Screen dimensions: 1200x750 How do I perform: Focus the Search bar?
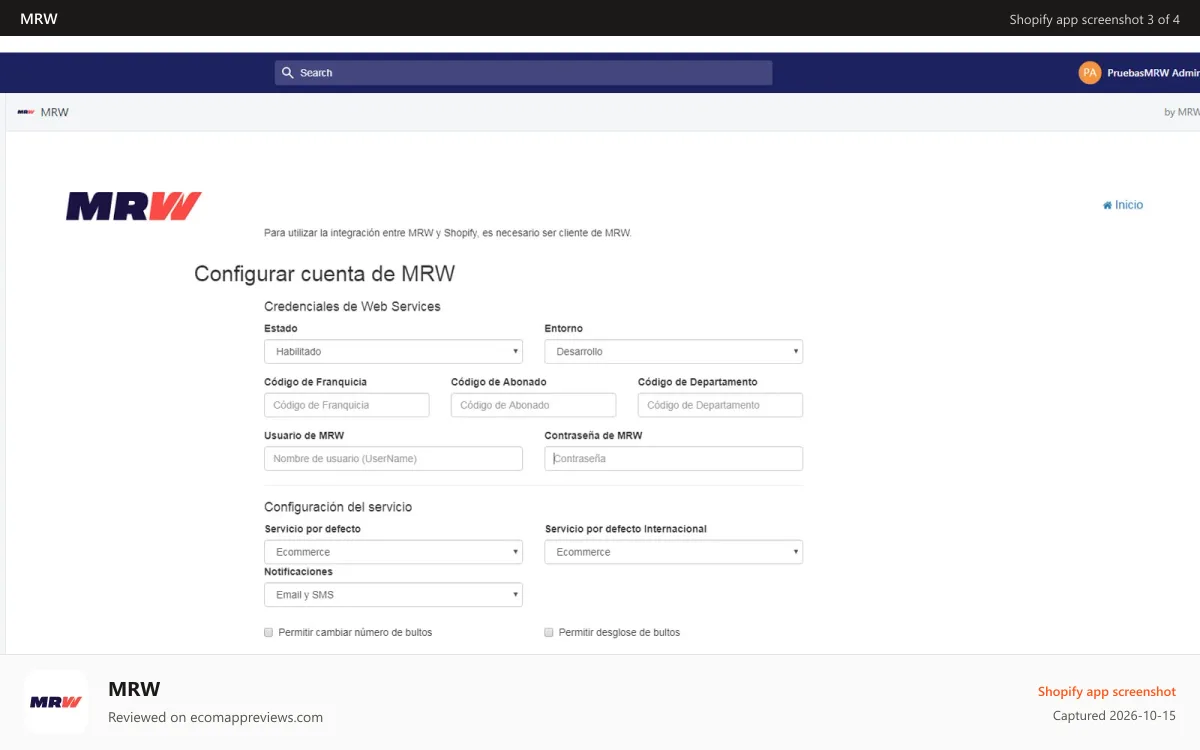(x=523, y=73)
